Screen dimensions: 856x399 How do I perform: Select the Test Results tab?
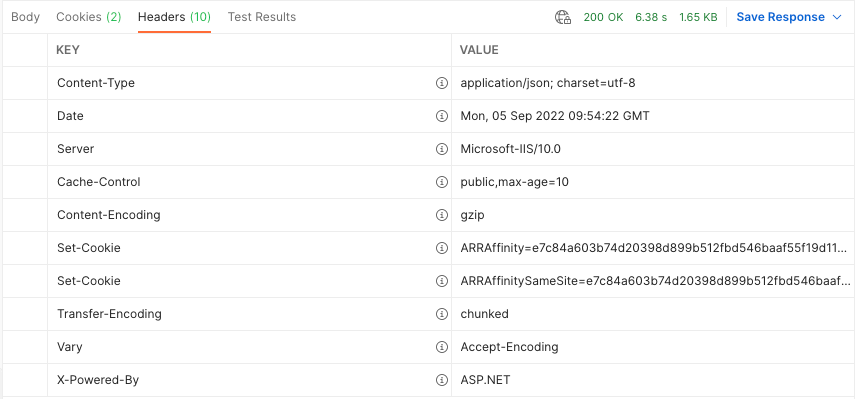[262, 17]
